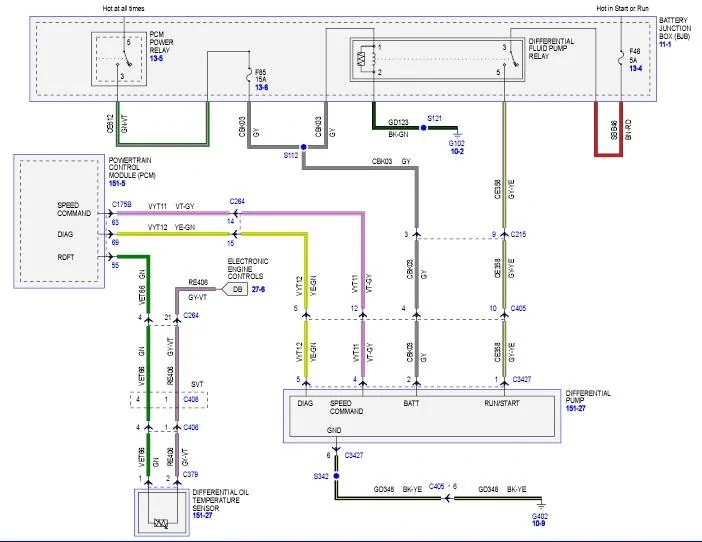Image resolution: width=702 pixels, height=542 pixels.
Task: Open page reference 13-6 under fuse F85
Action: (x=262, y=88)
